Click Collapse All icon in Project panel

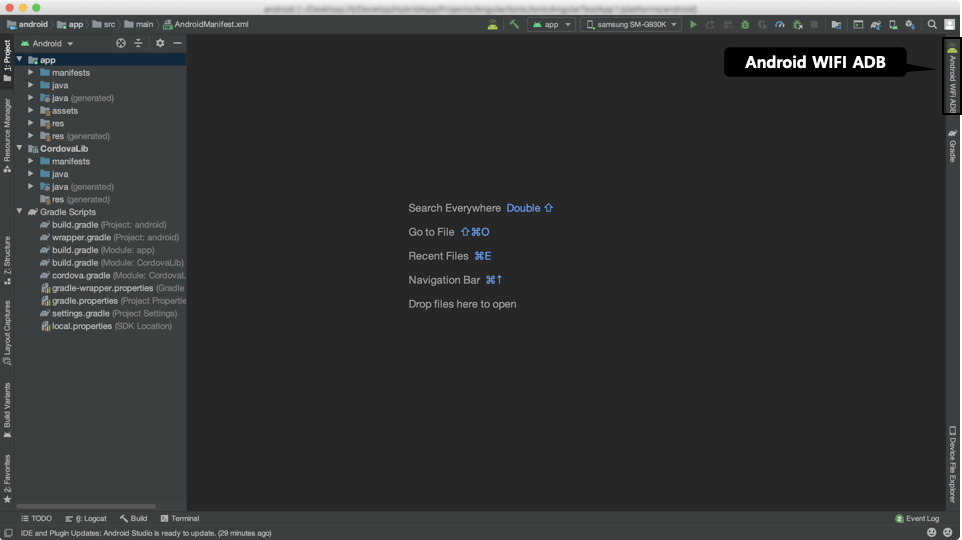pyautogui.click(x=138, y=43)
